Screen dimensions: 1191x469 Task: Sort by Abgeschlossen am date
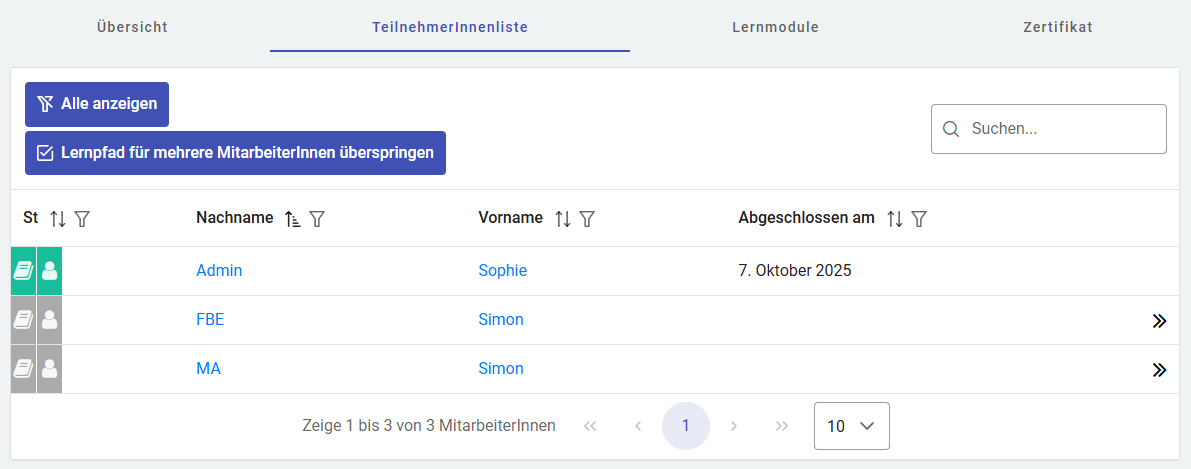click(x=895, y=218)
